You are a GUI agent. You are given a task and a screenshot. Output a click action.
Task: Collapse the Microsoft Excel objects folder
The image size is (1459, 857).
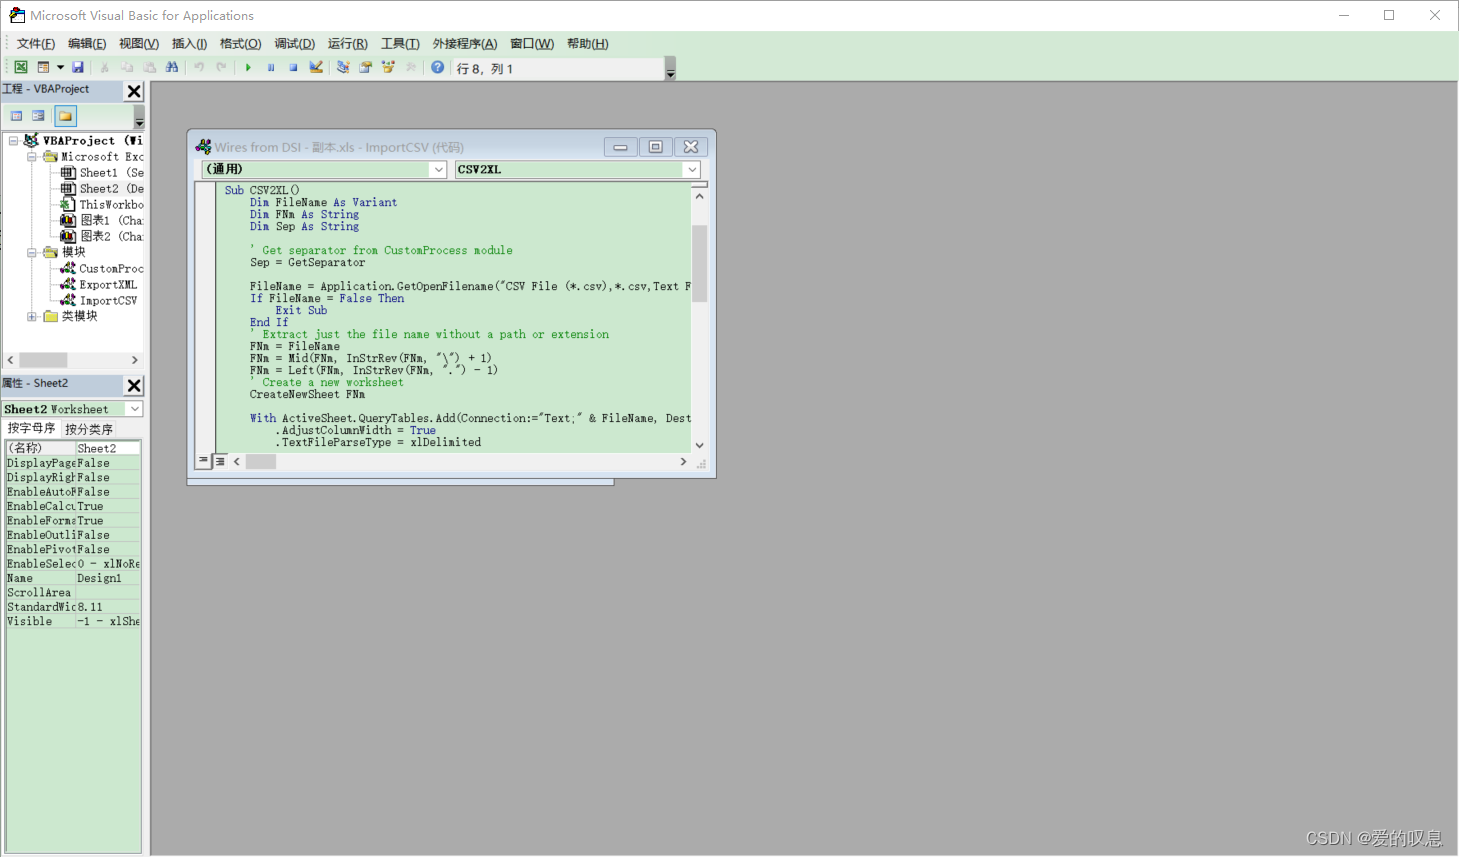pos(32,157)
